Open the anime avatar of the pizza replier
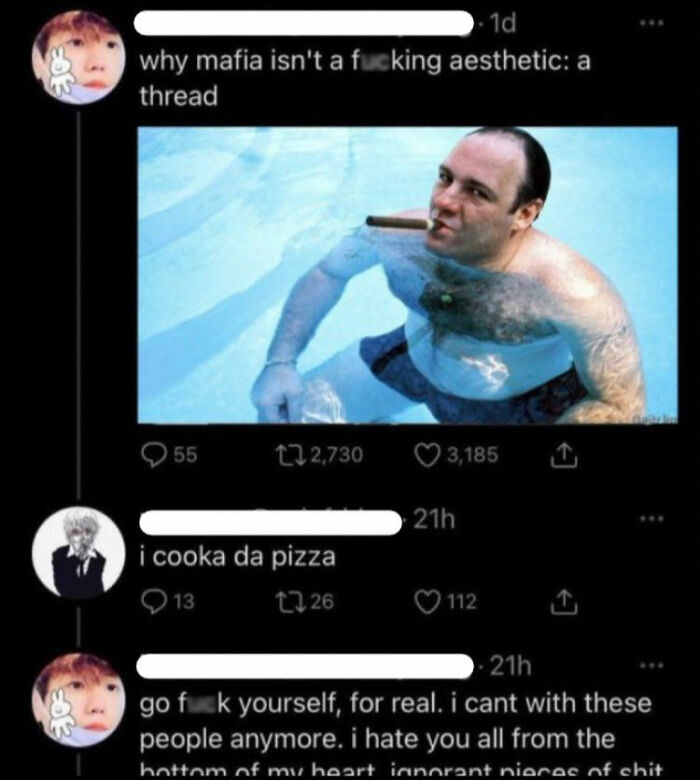The height and width of the screenshot is (780, 700). click(x=79, y=553)
